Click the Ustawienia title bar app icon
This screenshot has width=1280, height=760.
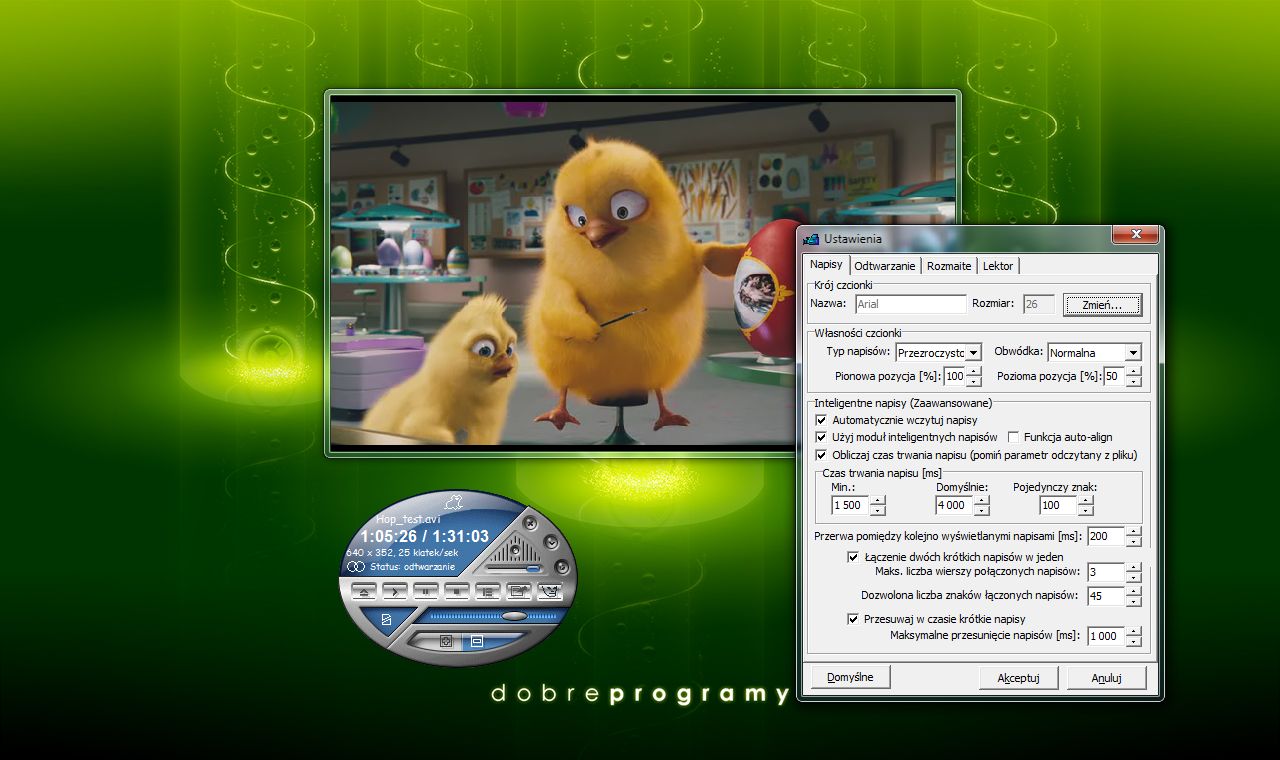(811, 238)
